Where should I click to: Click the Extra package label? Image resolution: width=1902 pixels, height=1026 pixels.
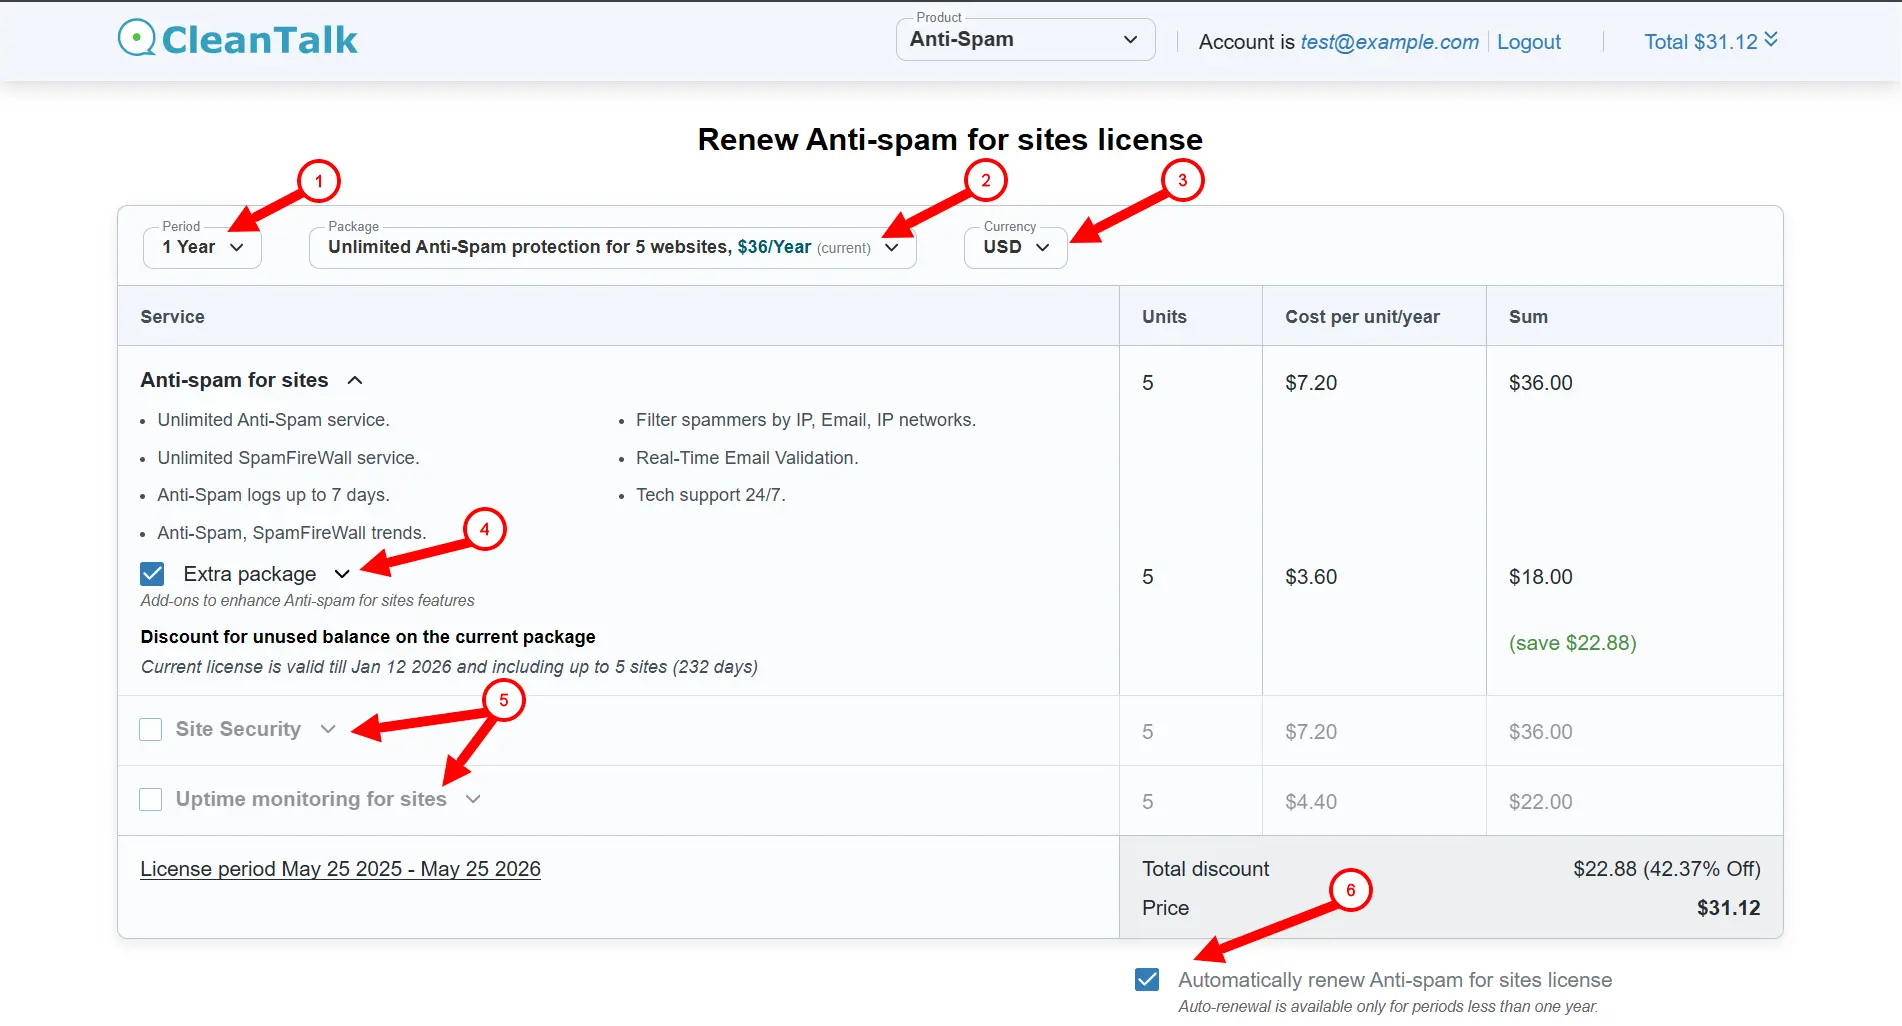point(250,574)
